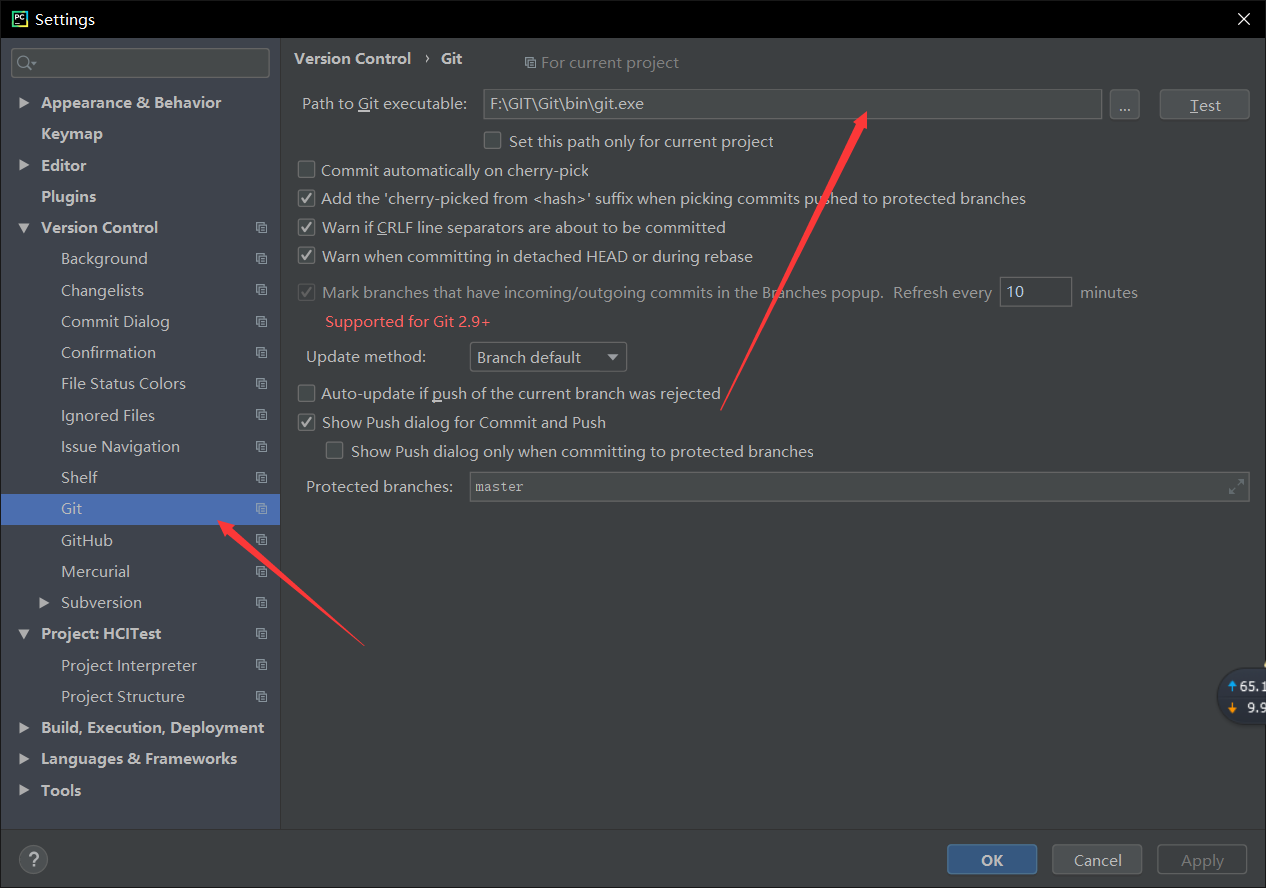Expand the Tools section
The width and height of the screenshot is (1266, 888).
point(24,790)
